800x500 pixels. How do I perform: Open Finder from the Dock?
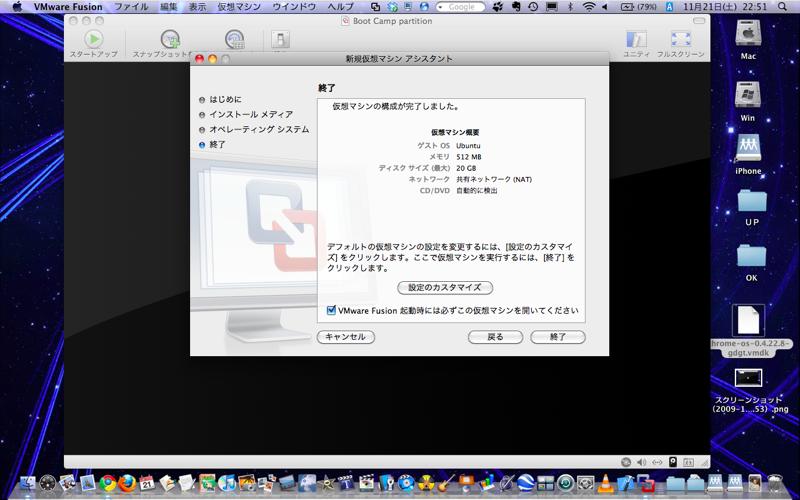[27, 483]
